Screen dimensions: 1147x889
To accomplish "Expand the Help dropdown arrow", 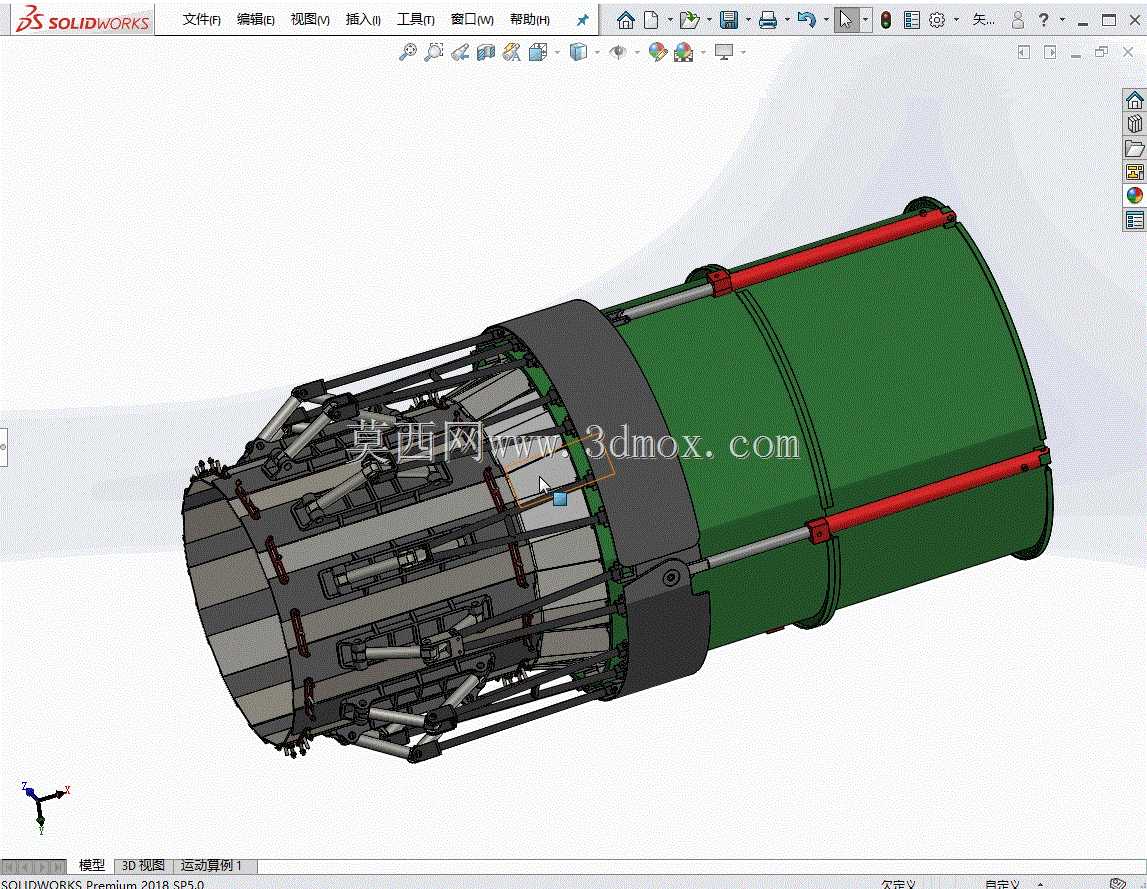I will 1062,20.
